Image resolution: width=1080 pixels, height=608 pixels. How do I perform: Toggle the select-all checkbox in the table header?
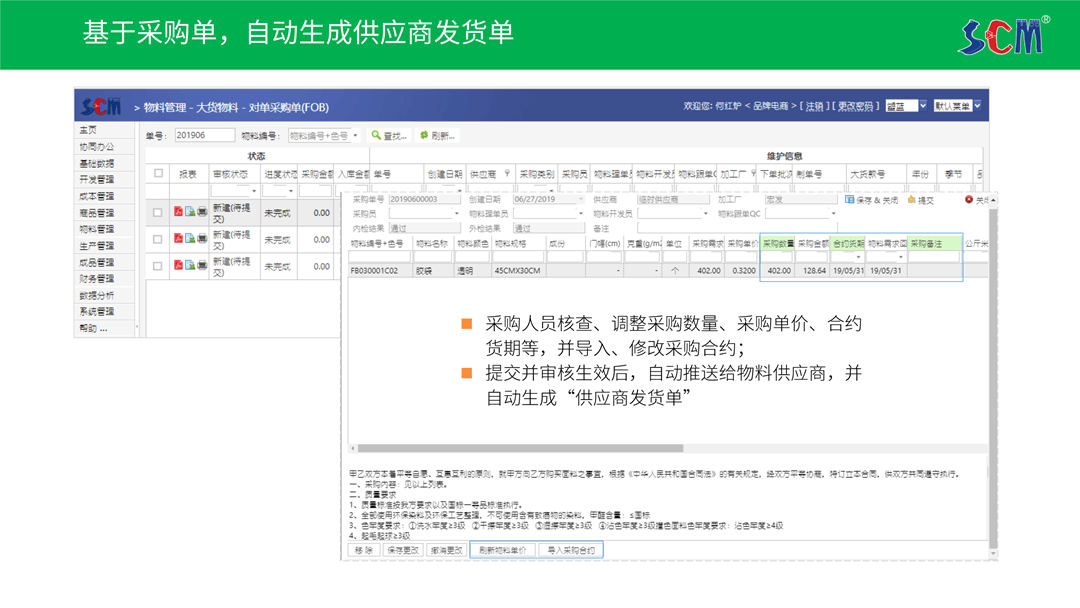pyautogui.click(x=157, y=171)
